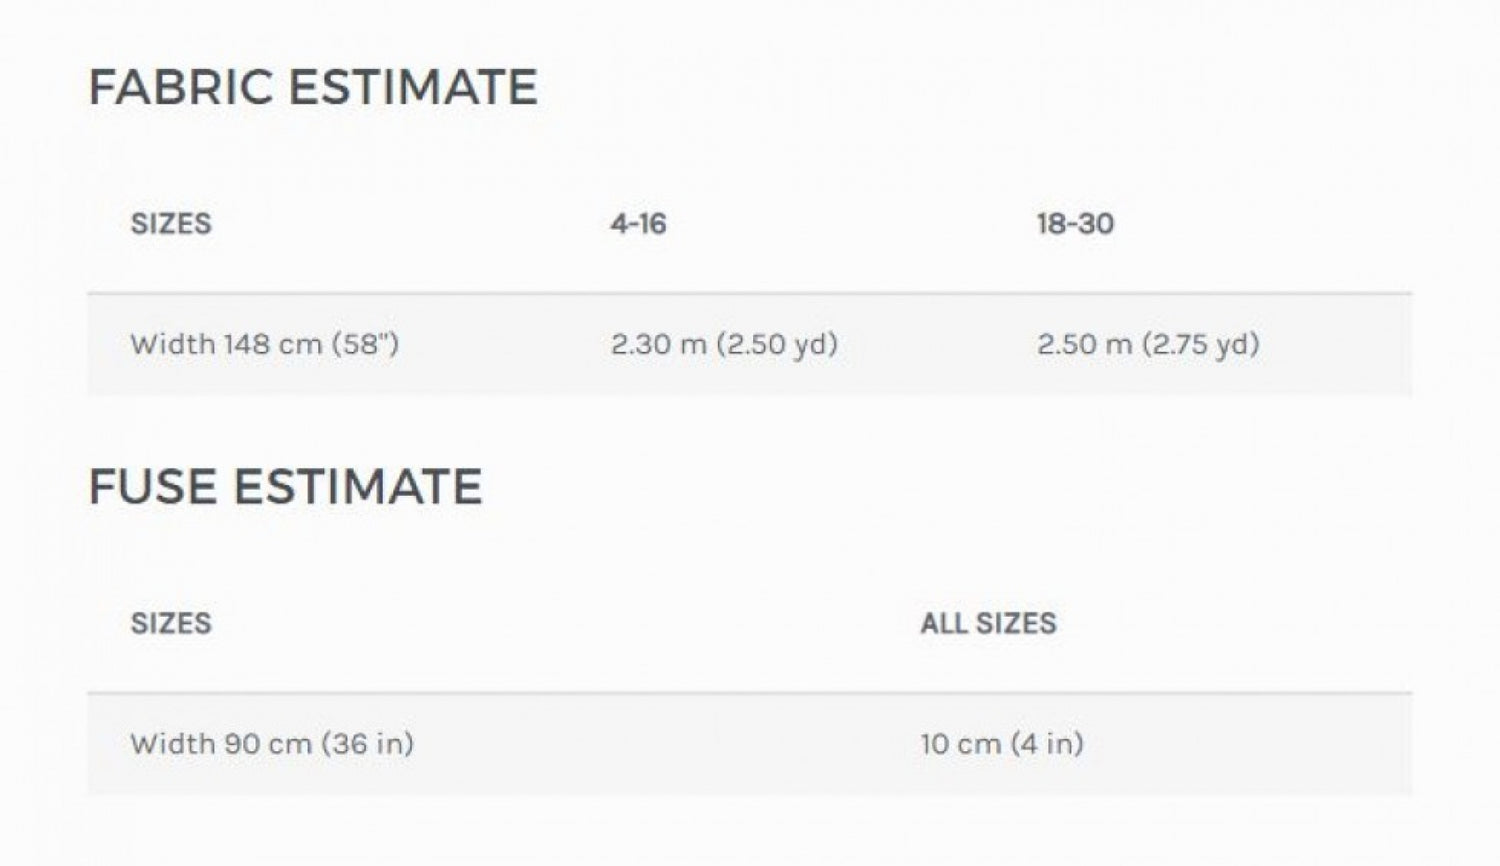
Task: Click divider line below fuse table header
Action: coord(750,692)
